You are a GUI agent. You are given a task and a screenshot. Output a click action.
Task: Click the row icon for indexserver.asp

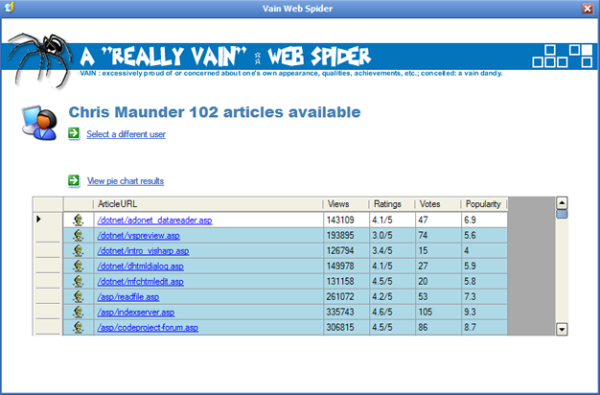(78, 312)
